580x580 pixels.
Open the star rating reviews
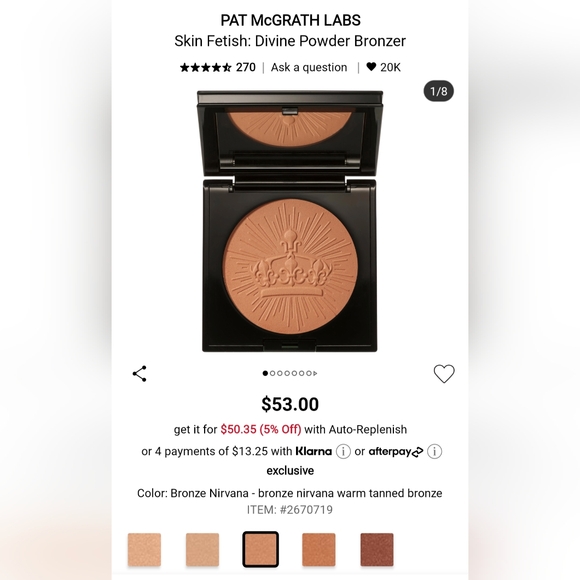pos(206,68)
